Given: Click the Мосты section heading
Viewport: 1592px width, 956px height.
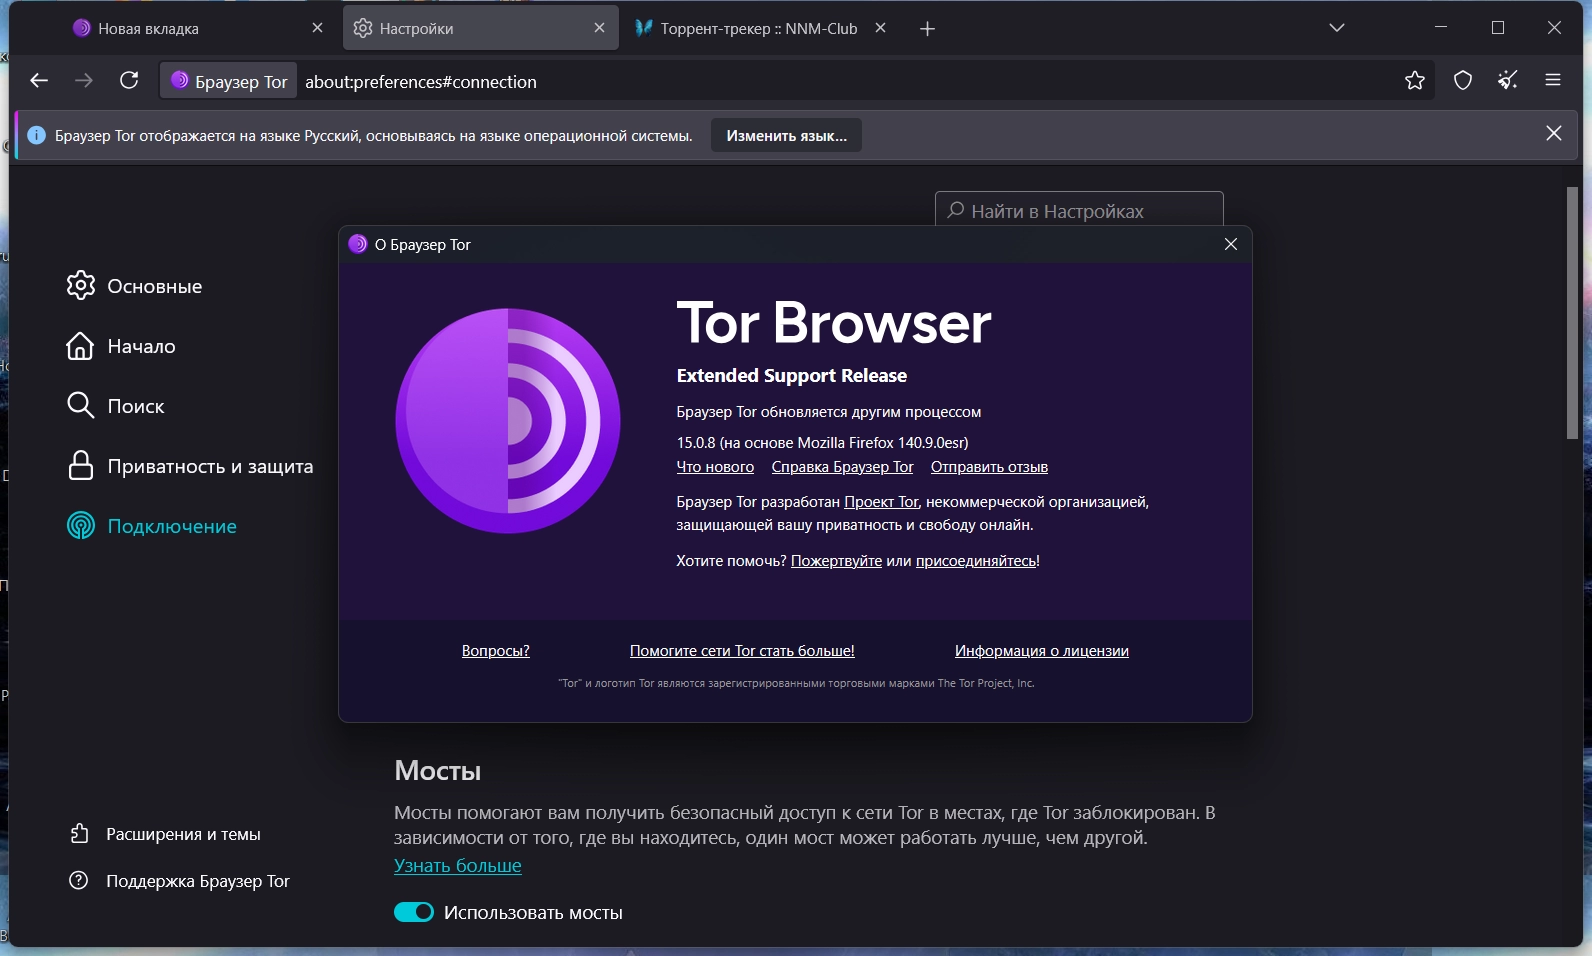Looking at the screenshot, I should [437, 771].
